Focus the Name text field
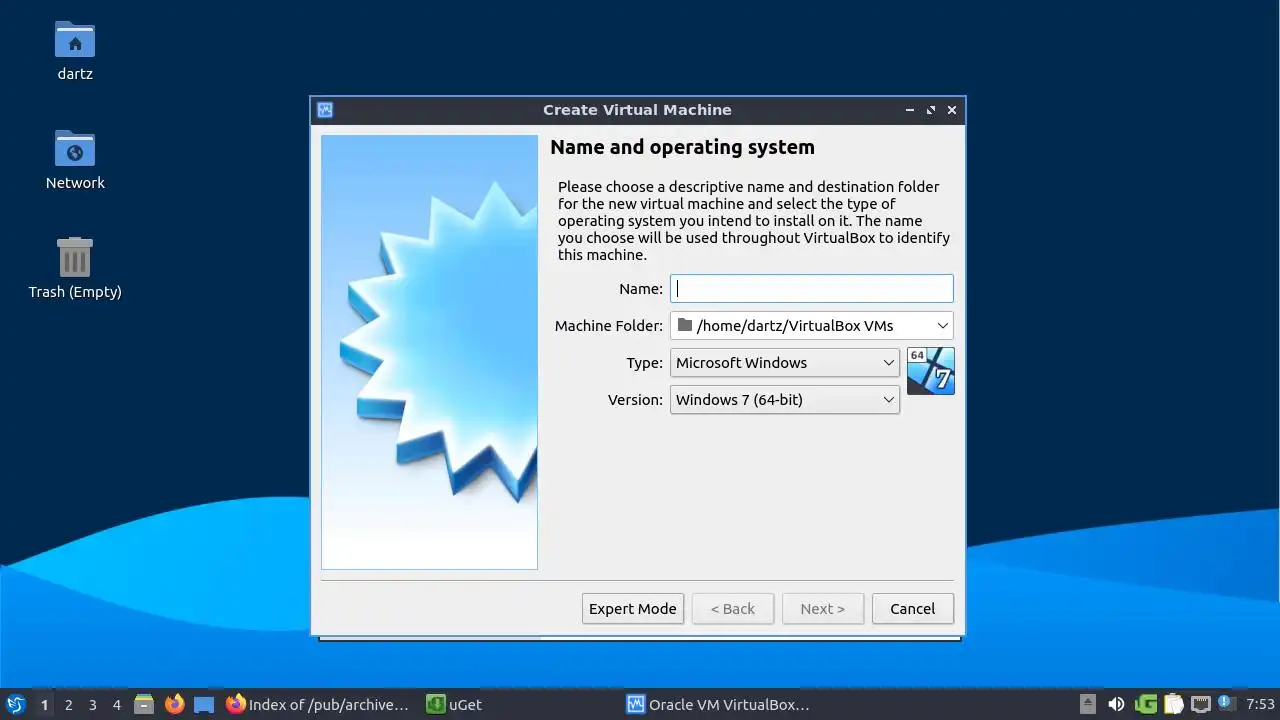The image size is (1280, 720). coord(811,289)
